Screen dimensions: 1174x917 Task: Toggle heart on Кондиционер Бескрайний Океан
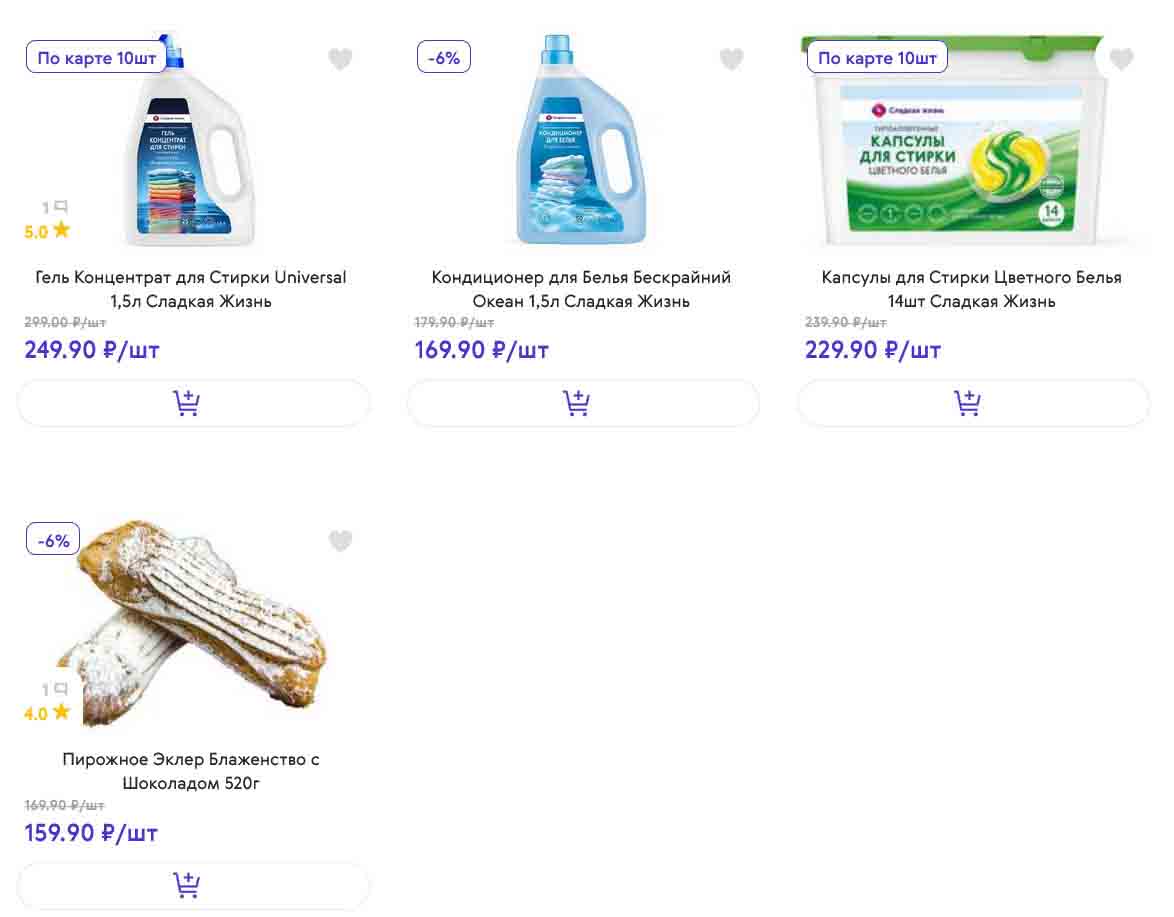coord(731,59)
